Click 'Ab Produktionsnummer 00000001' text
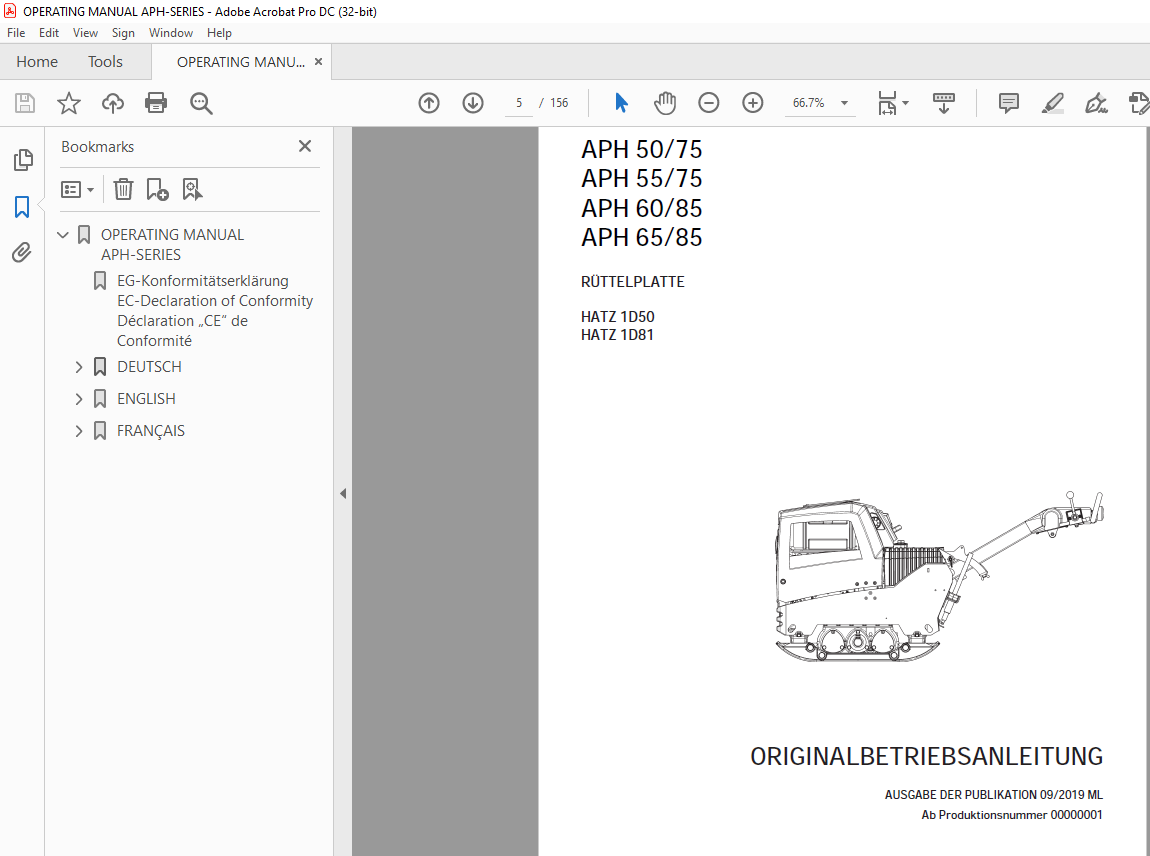 pos(1012,815)
